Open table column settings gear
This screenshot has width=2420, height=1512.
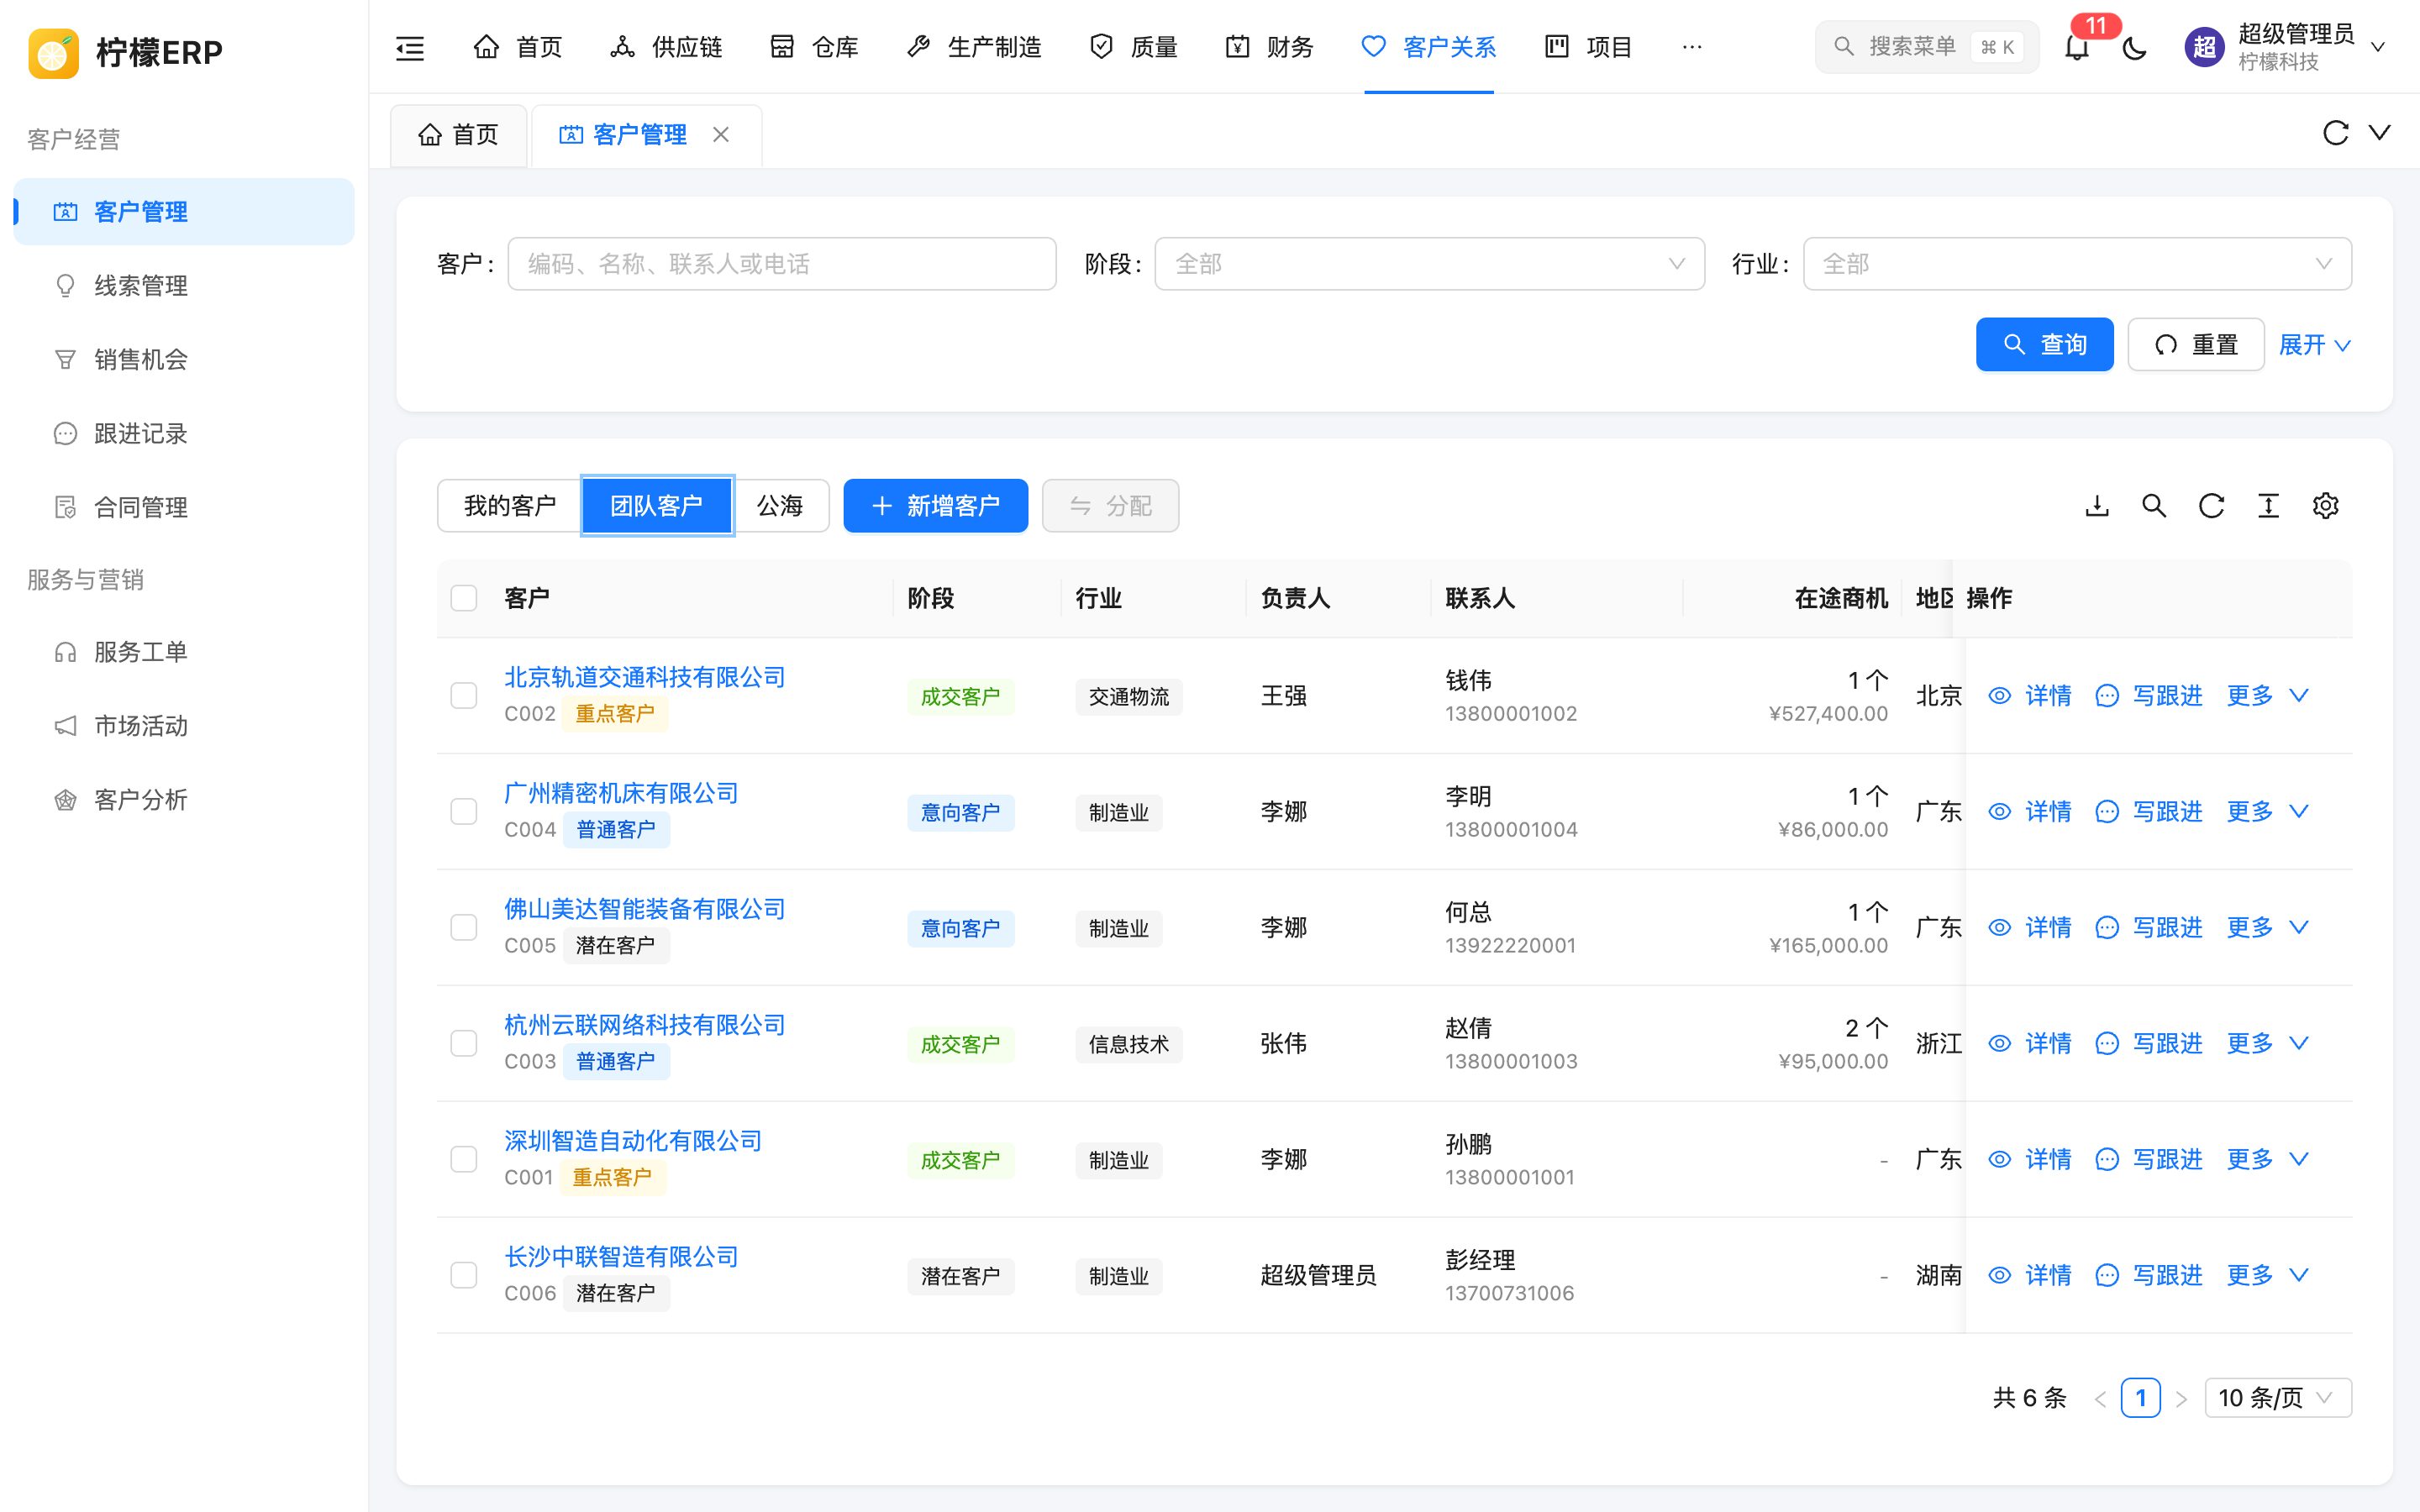point(2325,506)
